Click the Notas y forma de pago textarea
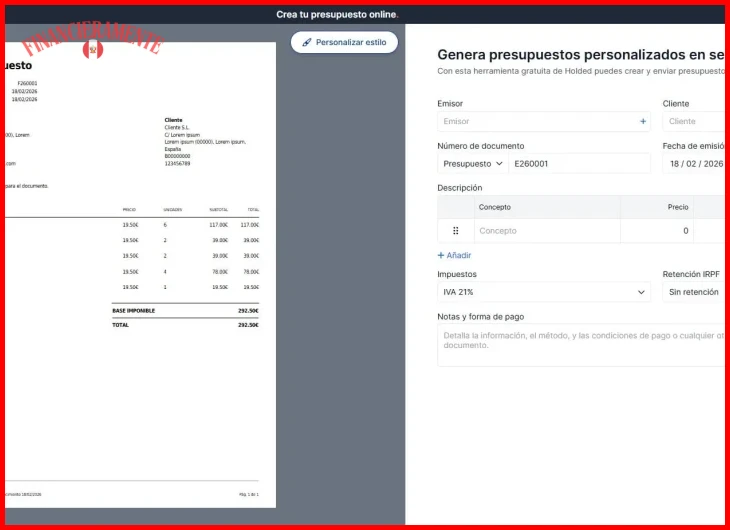The image size is (730, 530). 583,345
